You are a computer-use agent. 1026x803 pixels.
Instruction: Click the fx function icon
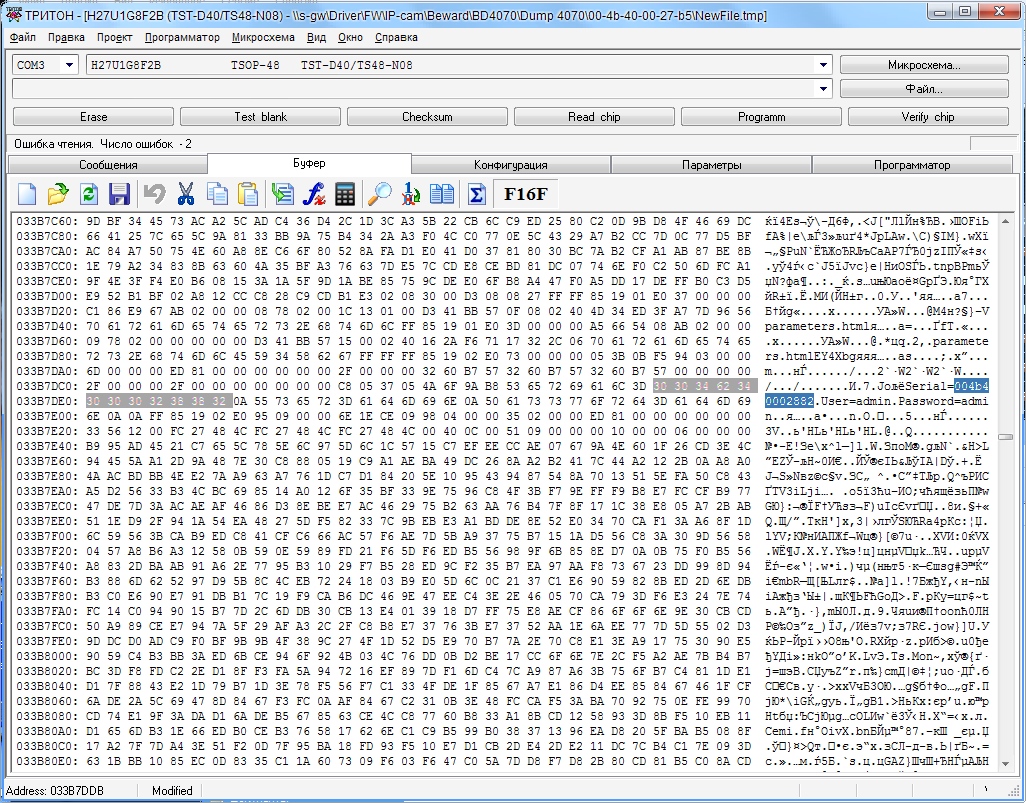[314, 193]
